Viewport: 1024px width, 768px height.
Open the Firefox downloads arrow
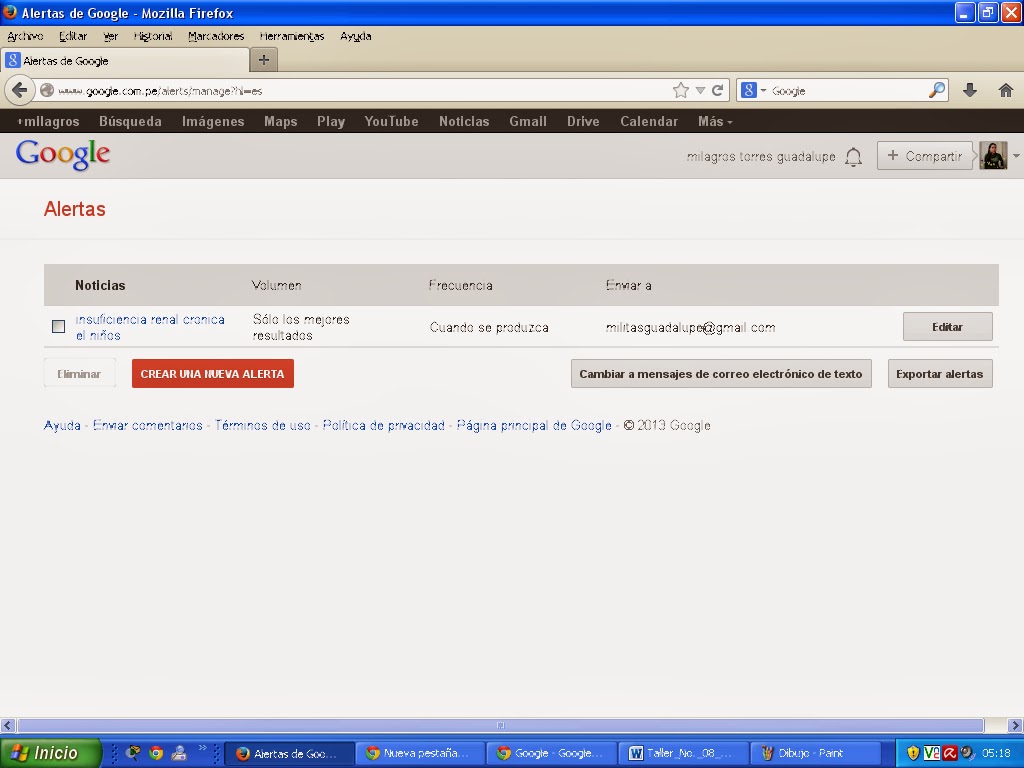pyautogui.click(x=970, y=90)
